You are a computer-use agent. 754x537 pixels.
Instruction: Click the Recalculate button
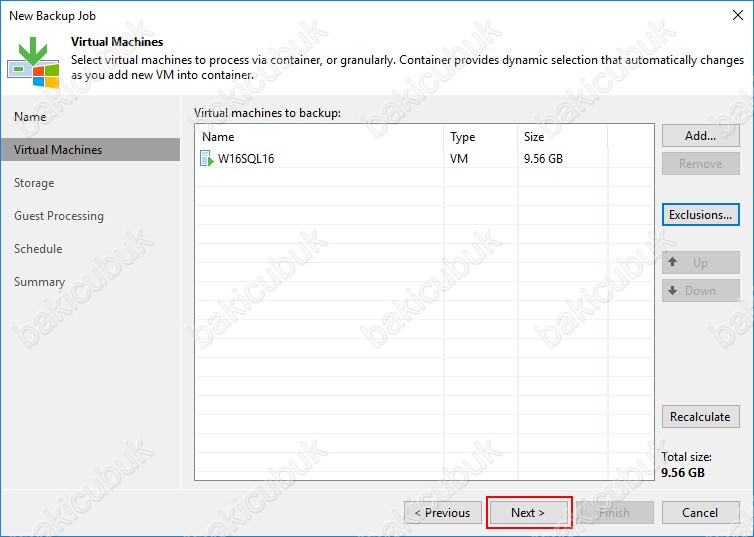[x=701, y=416]
